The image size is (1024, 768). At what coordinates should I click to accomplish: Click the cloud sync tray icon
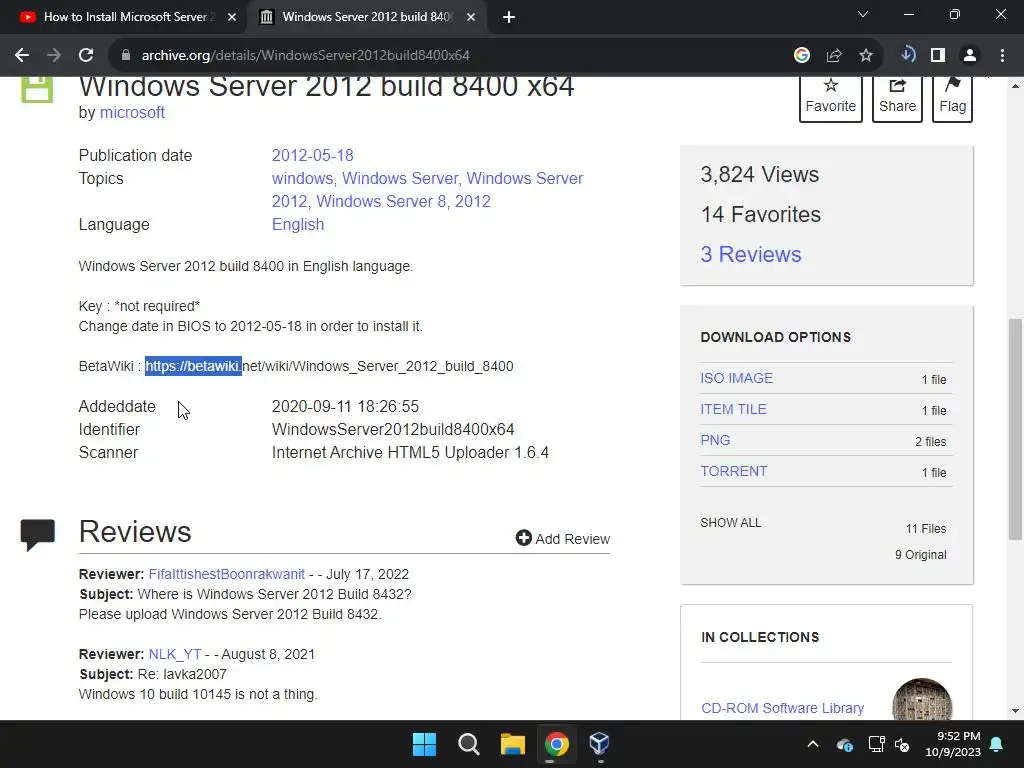(x=844, y=744)
